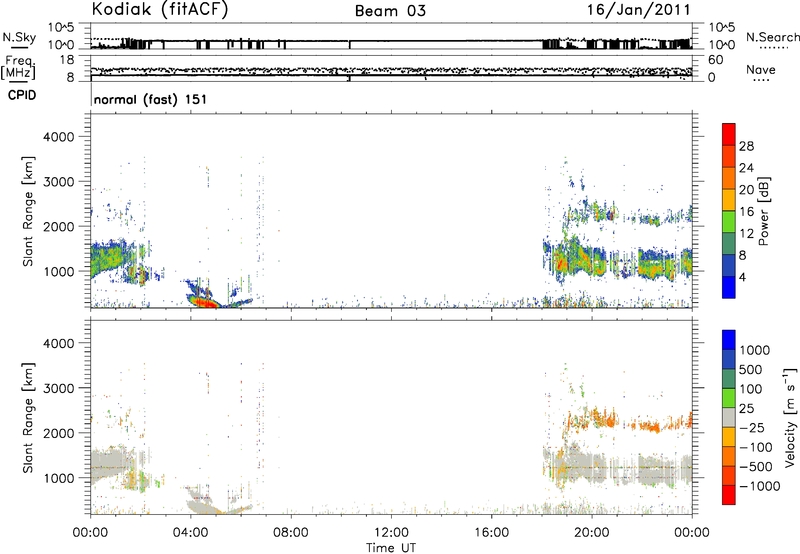800x554 pixels.
Task: Click the blue bottom segment of the Power colorbar
Action: pos(729,287)
